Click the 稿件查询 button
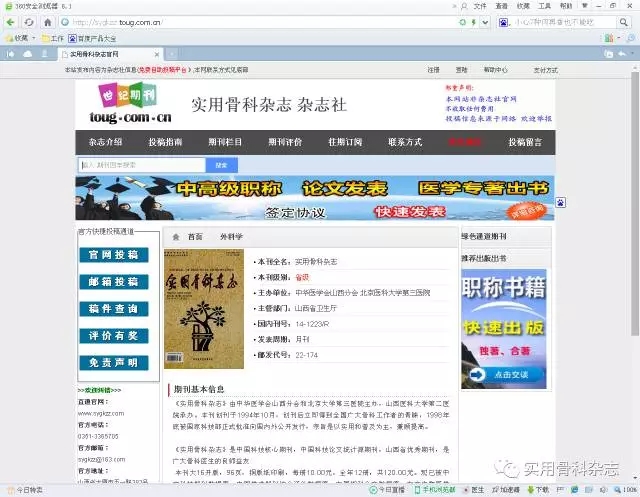The height and width of the screenshot is (497, 640). click(113, 309)
